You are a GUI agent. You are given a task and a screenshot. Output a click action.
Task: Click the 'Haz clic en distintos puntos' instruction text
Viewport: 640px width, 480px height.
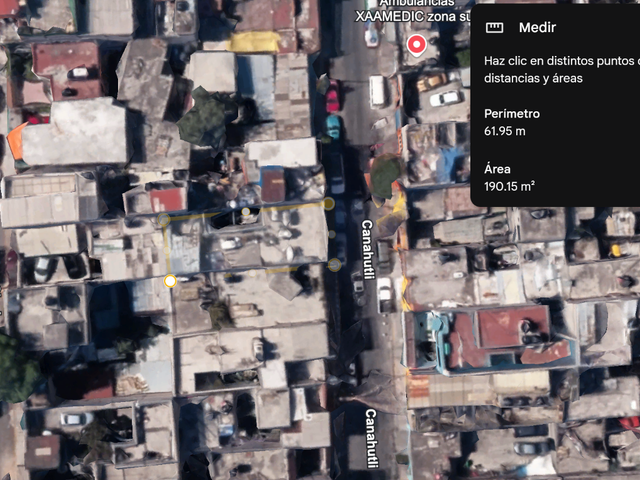[x=562, y=69]
